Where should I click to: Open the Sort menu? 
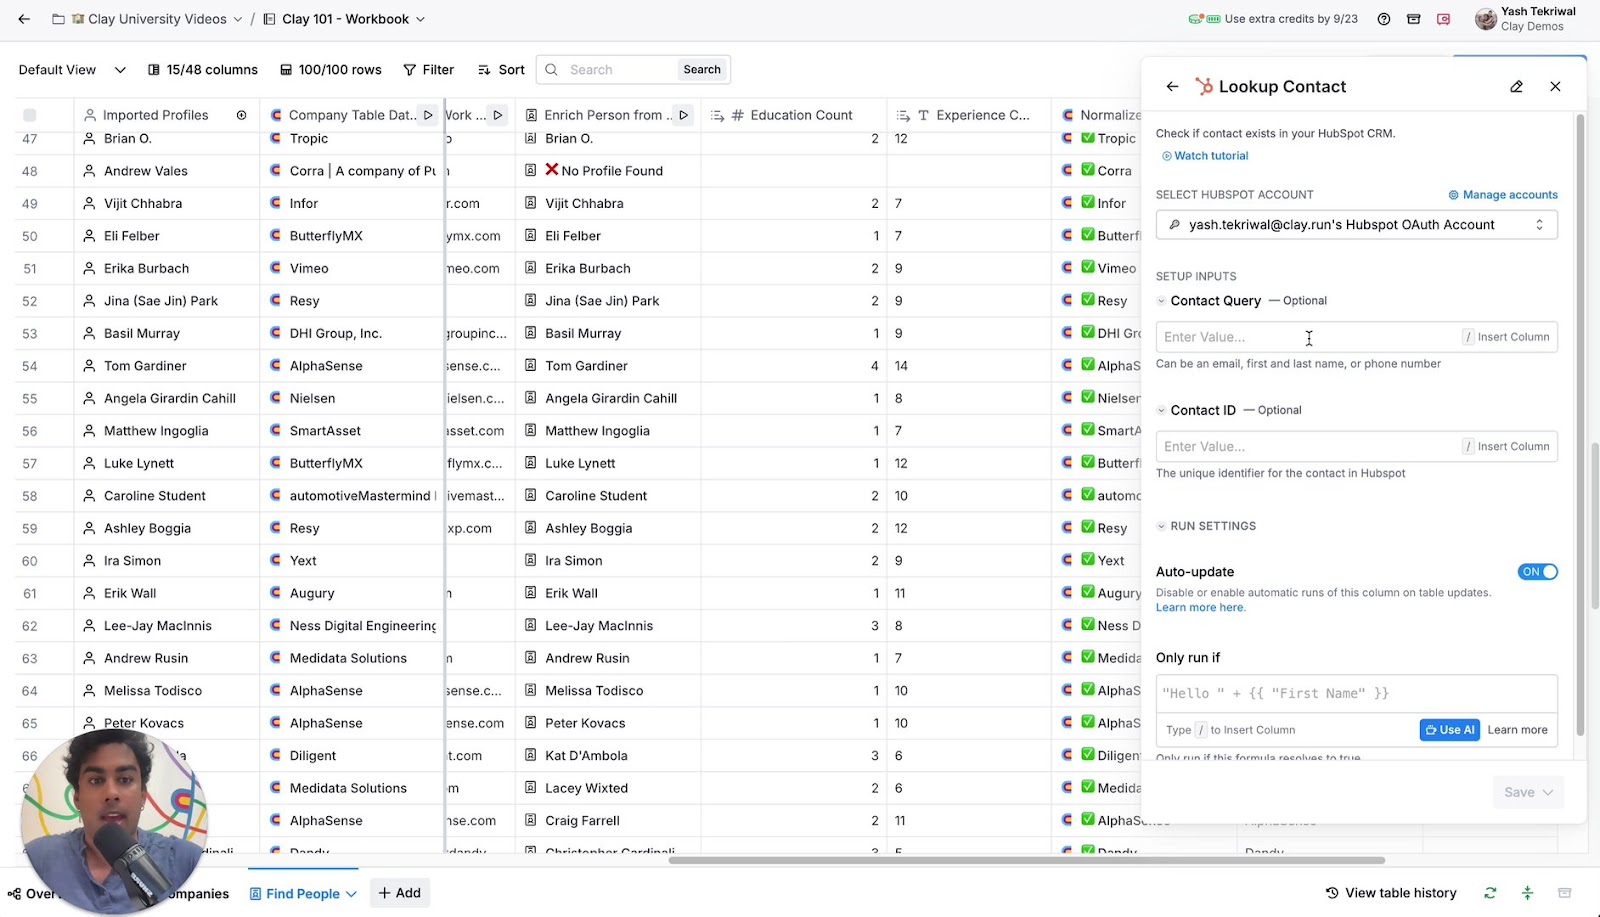[501, 70]
